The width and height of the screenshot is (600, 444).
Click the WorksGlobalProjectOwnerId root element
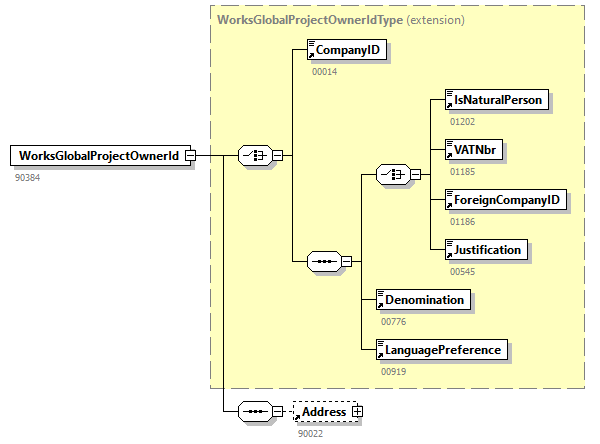point(96,156)
